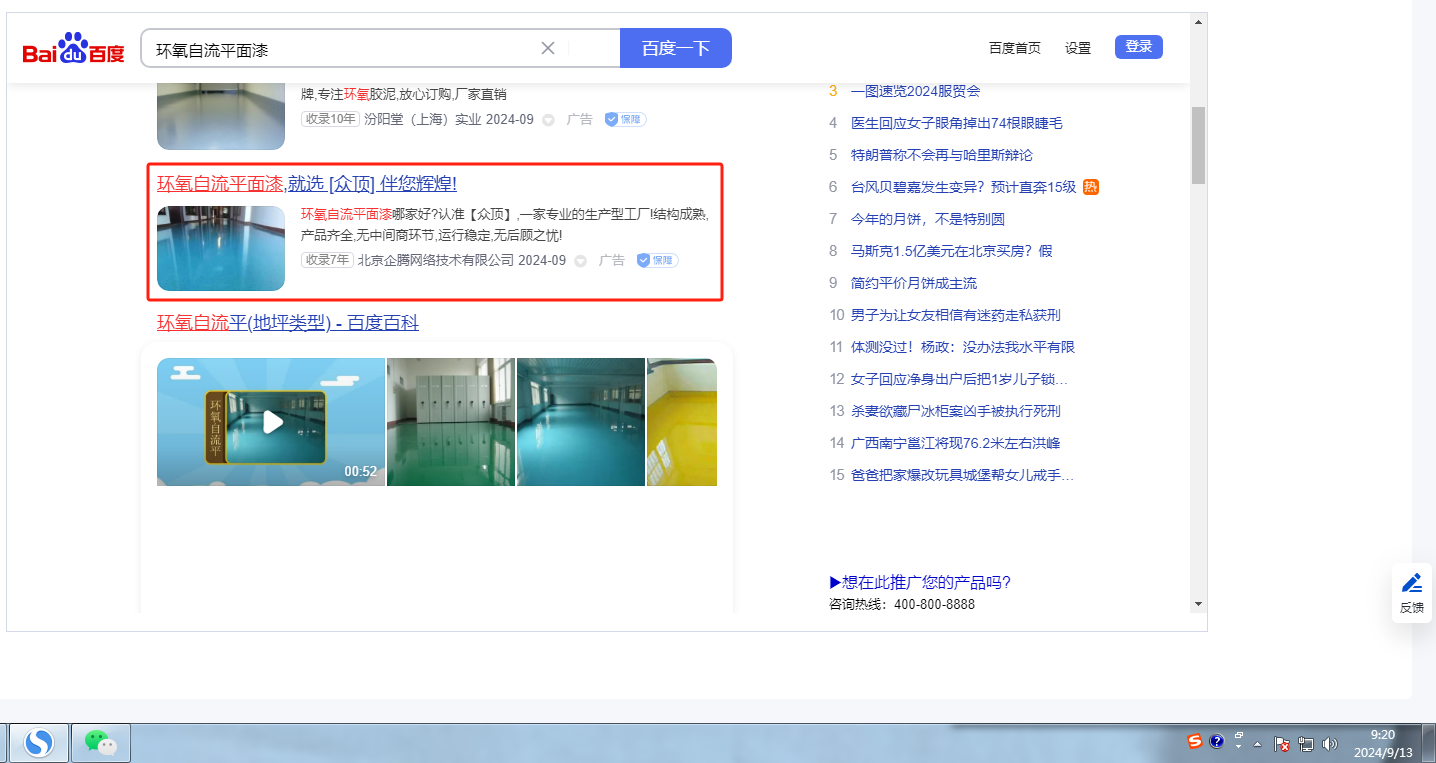Viewport: 1436px width, 763px height.
Task: Click the Baidu logo
Action: [74, 48]
